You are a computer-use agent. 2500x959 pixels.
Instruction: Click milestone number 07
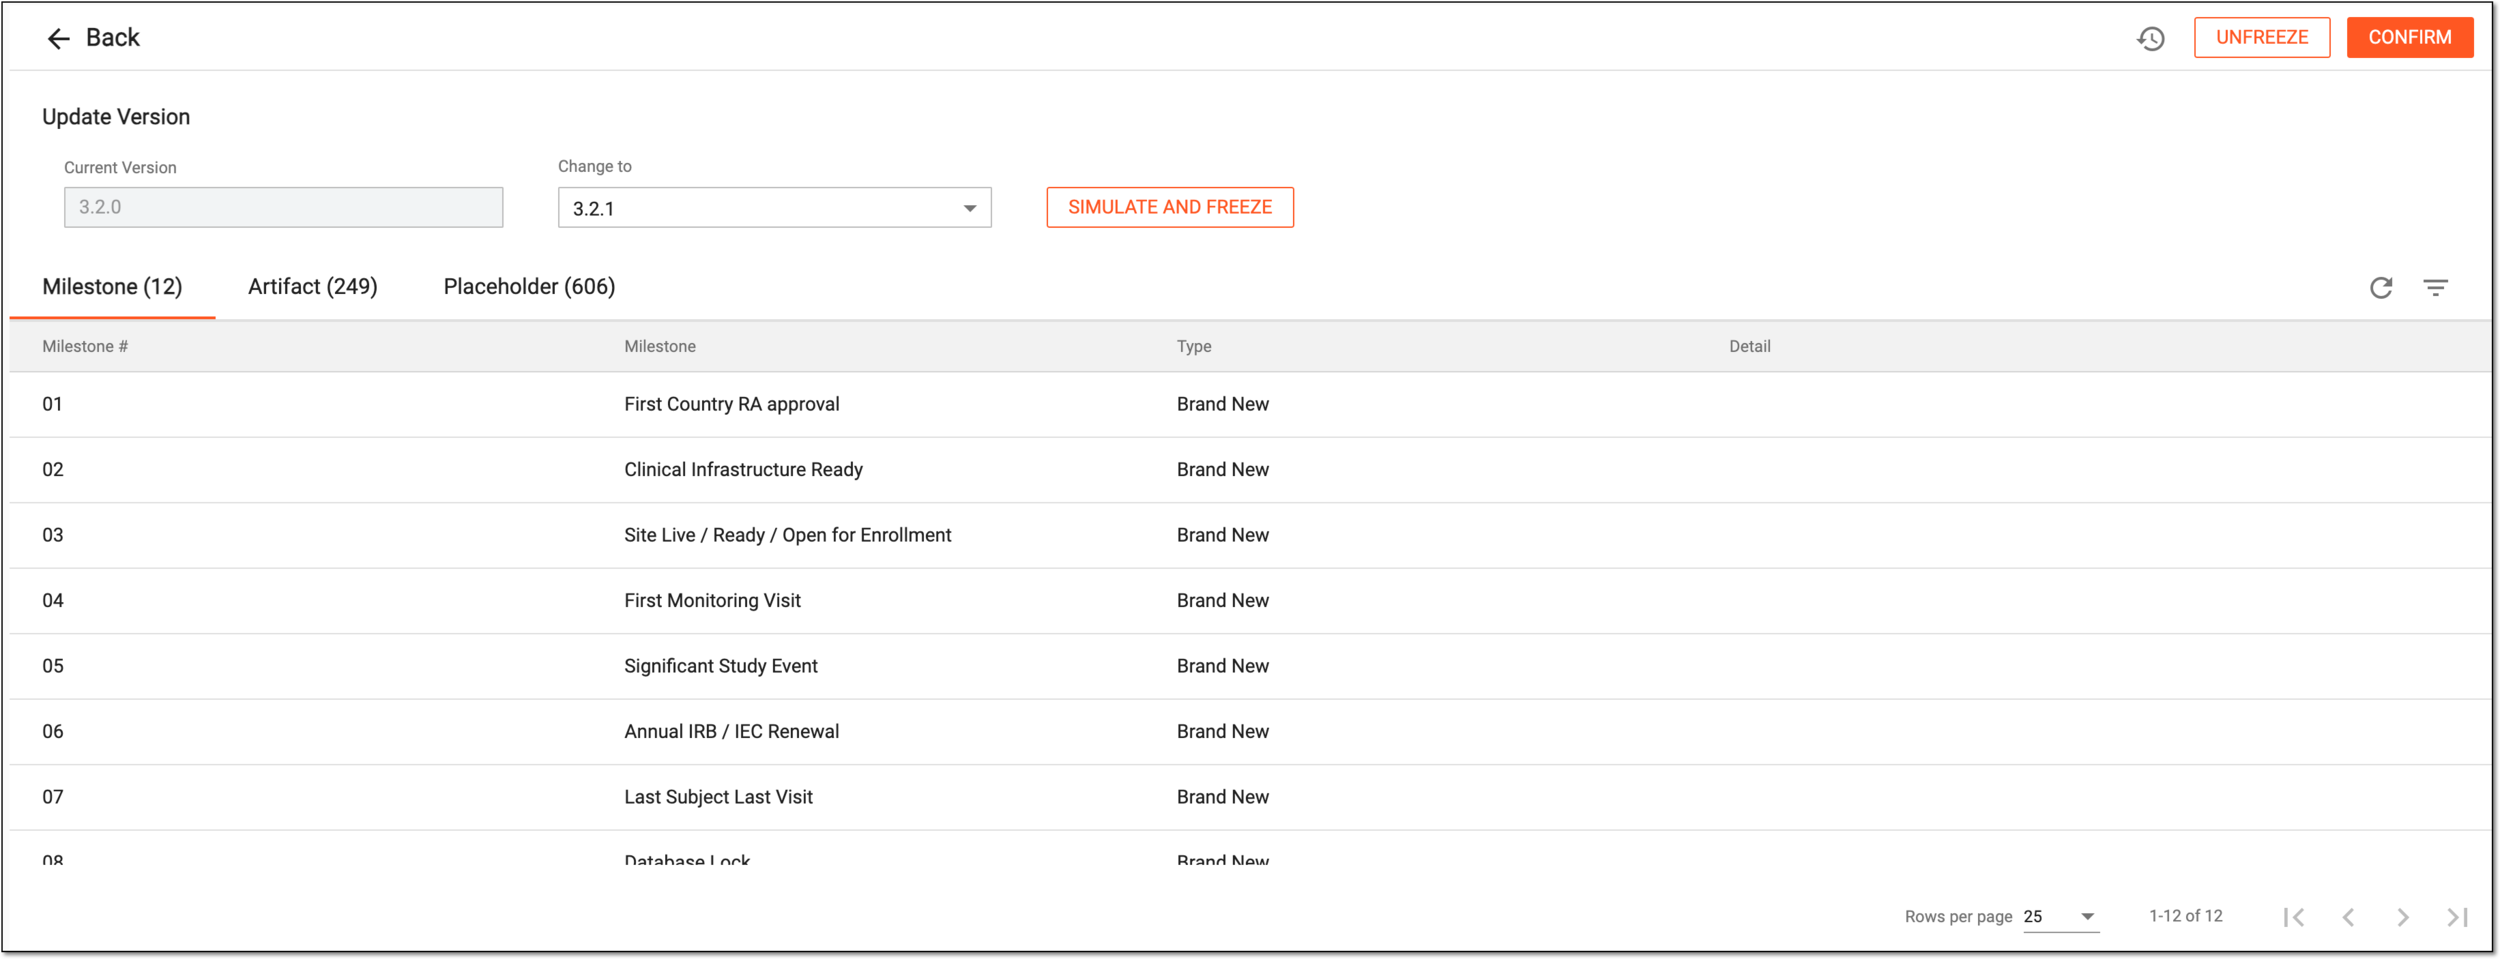pos(53,798)
